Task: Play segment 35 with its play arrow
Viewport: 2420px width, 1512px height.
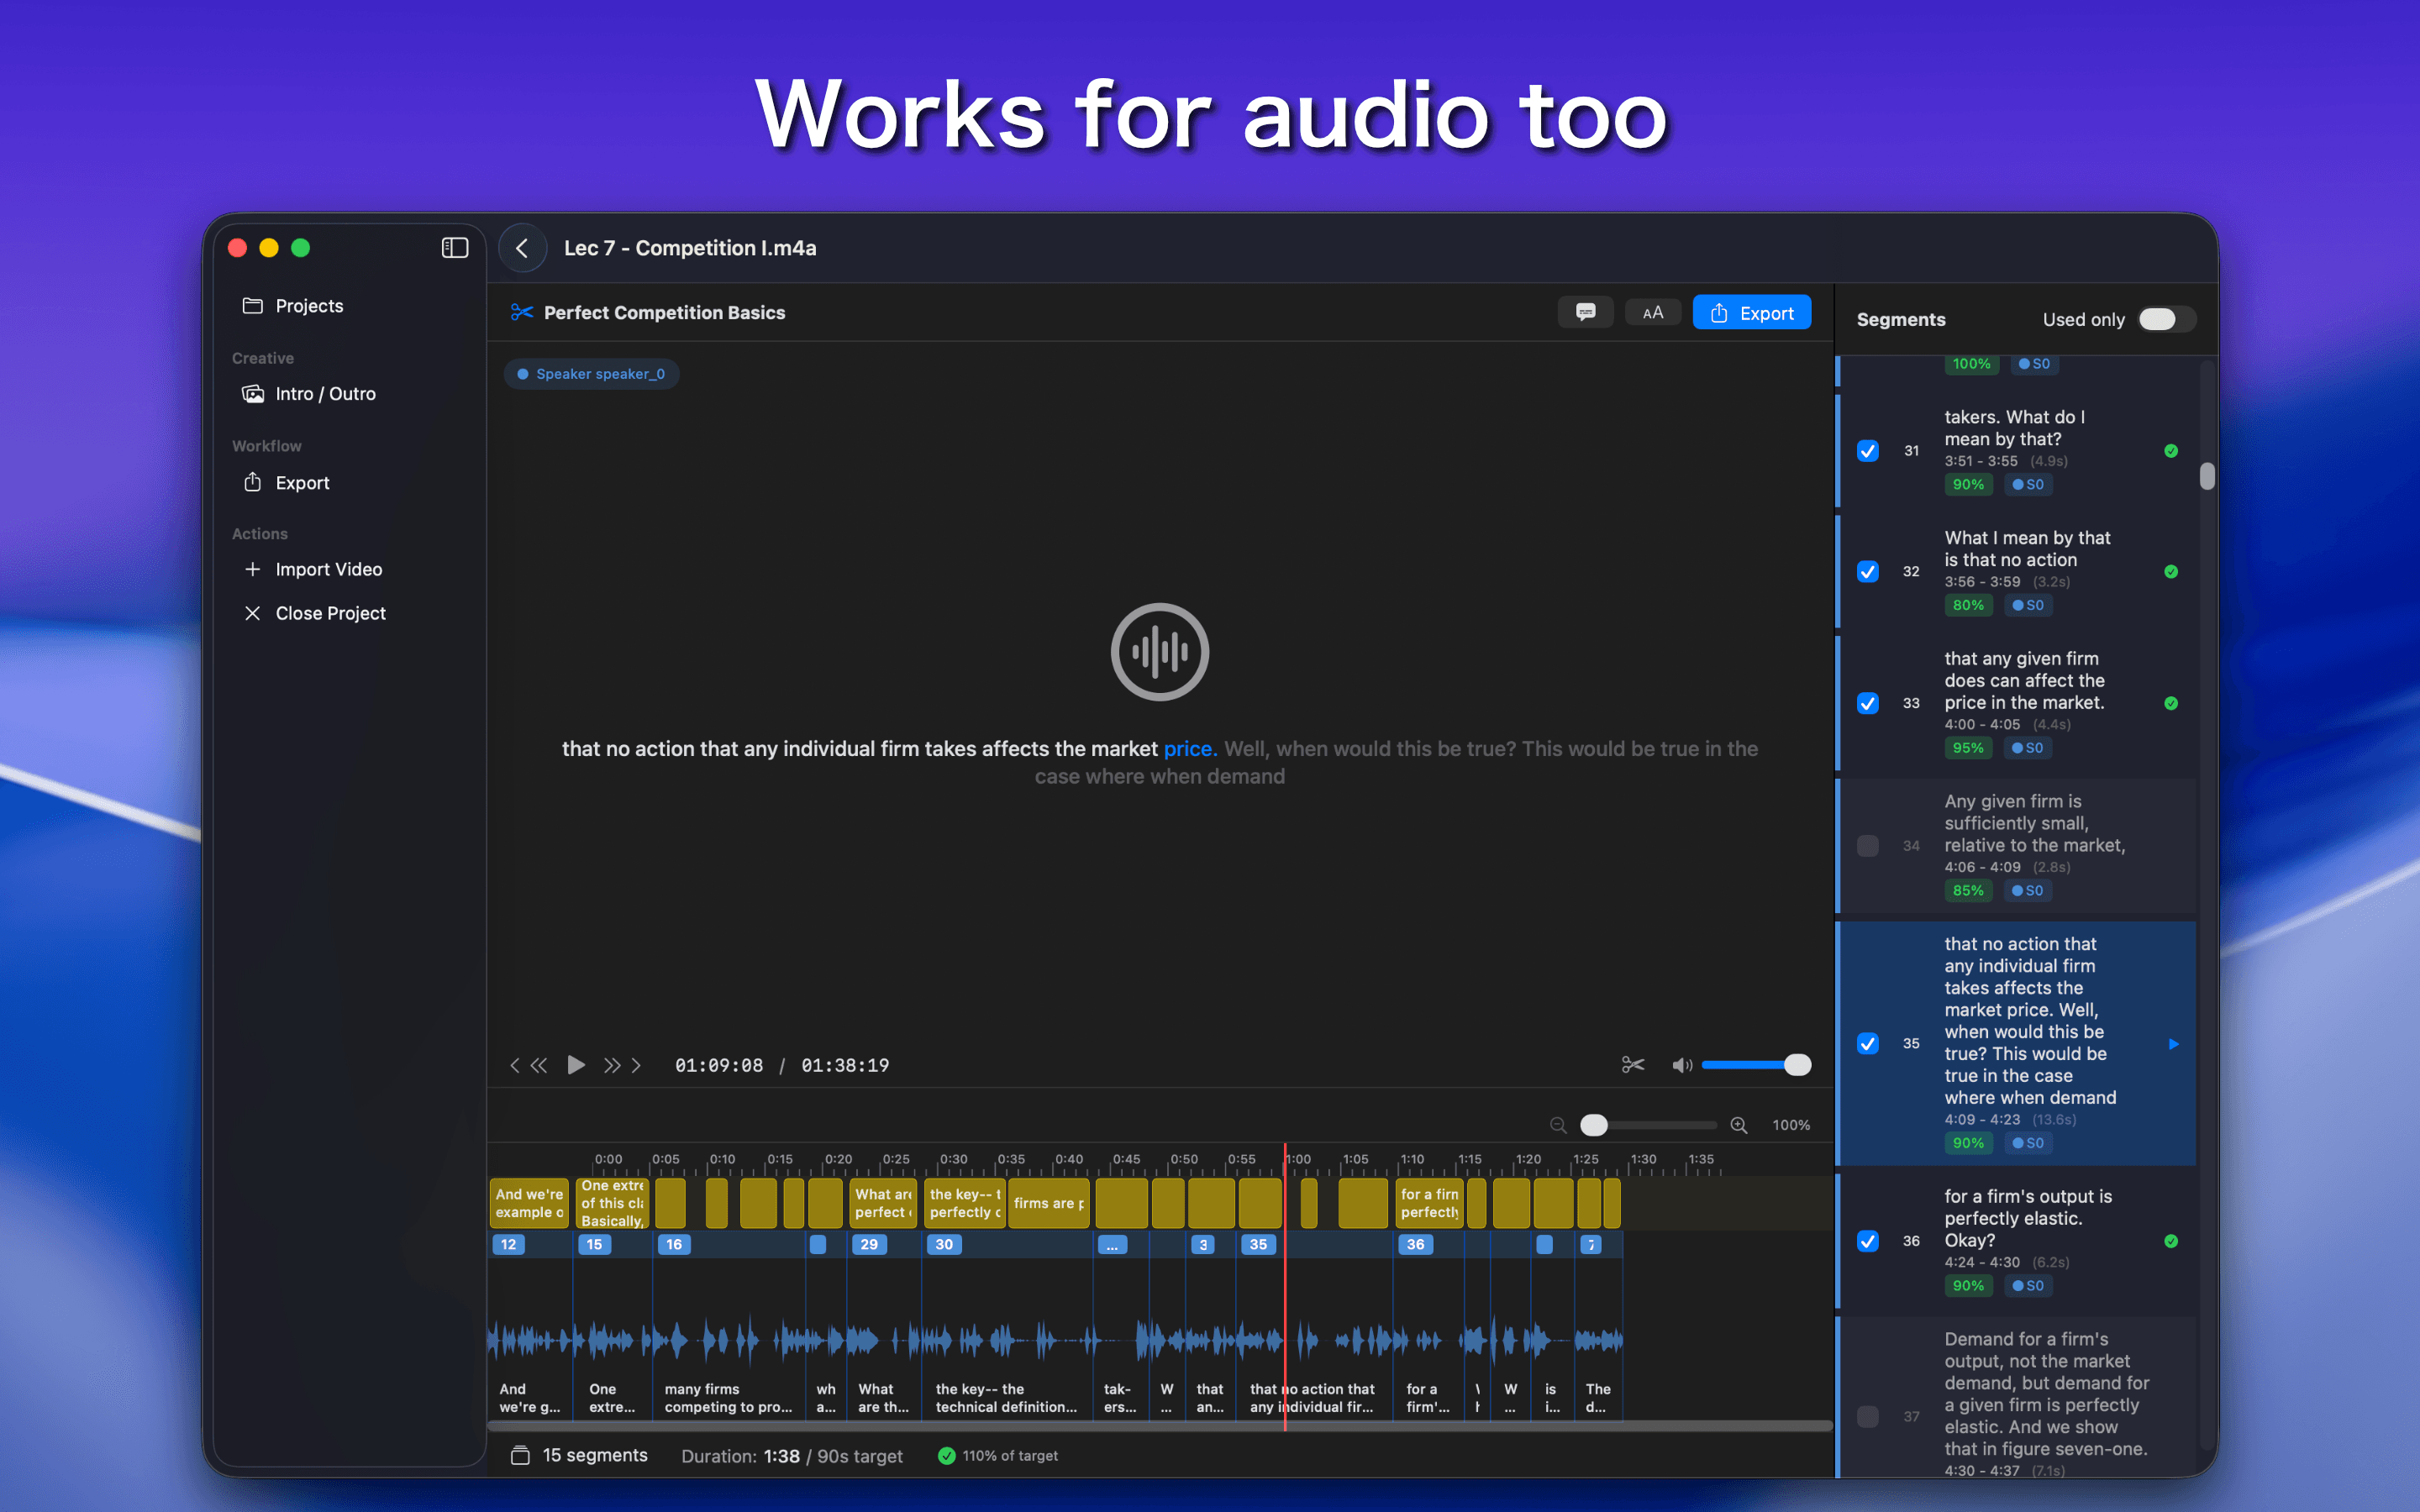Action: tap(2174, 1043)
